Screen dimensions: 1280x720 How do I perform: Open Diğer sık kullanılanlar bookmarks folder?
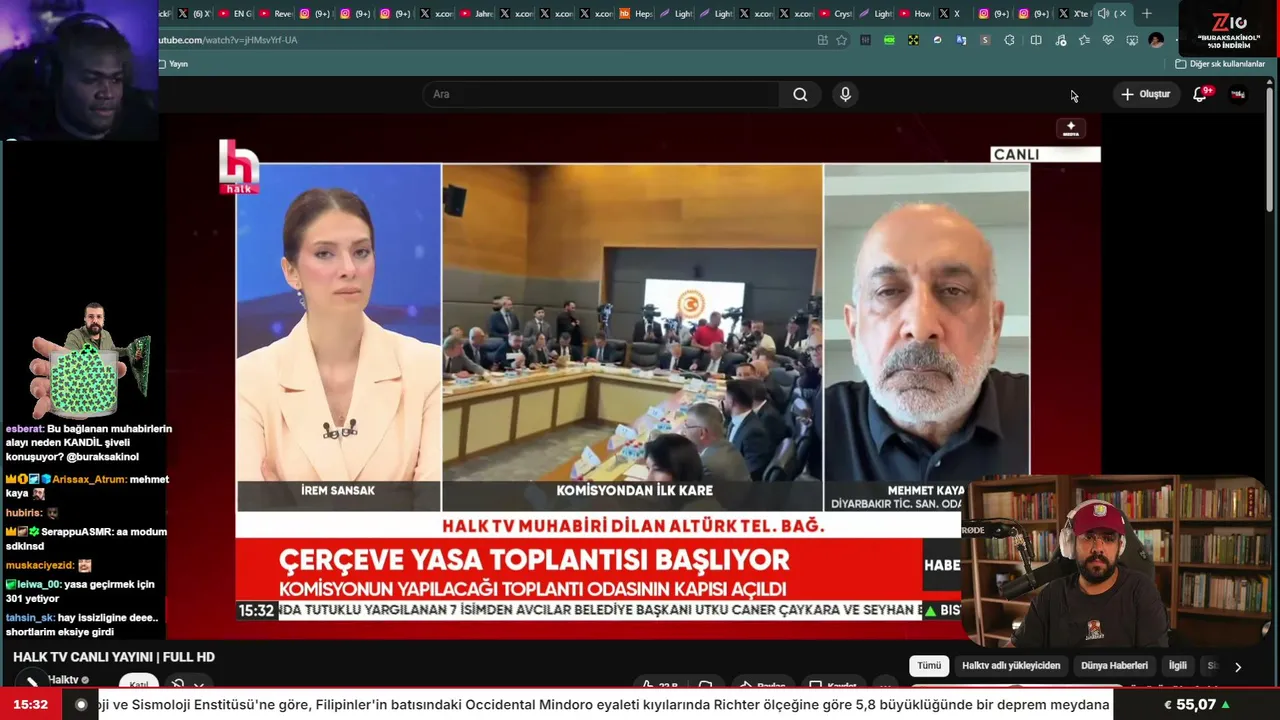[1220, 64]
